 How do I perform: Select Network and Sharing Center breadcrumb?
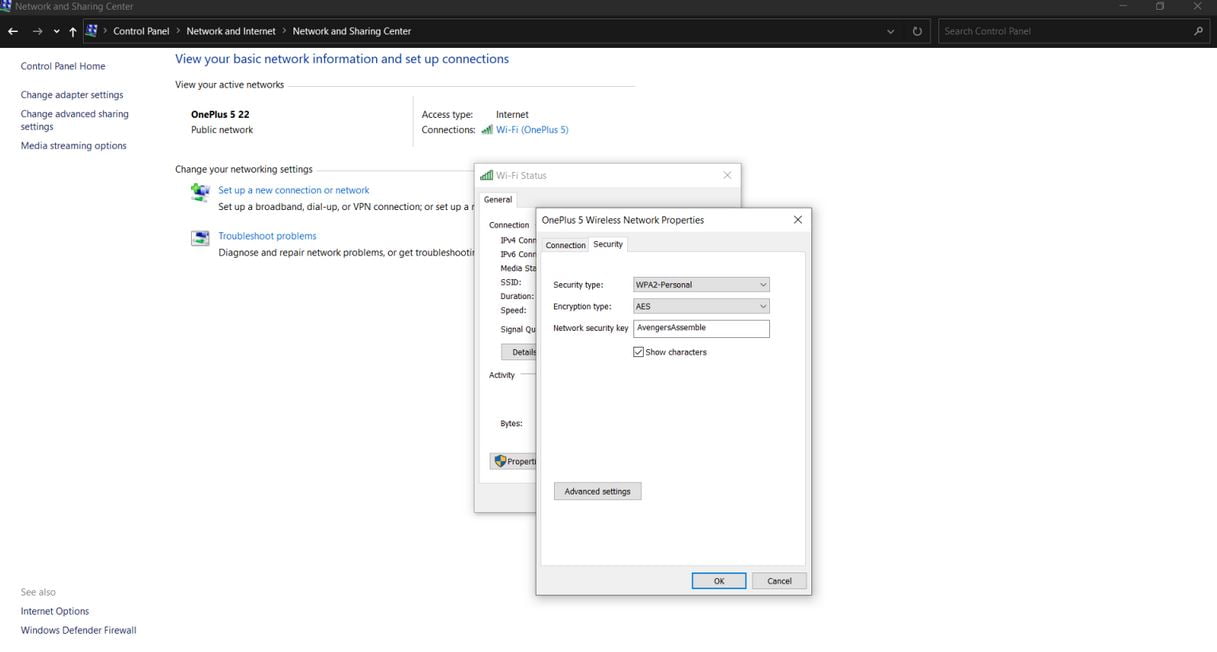click(351, 31)
